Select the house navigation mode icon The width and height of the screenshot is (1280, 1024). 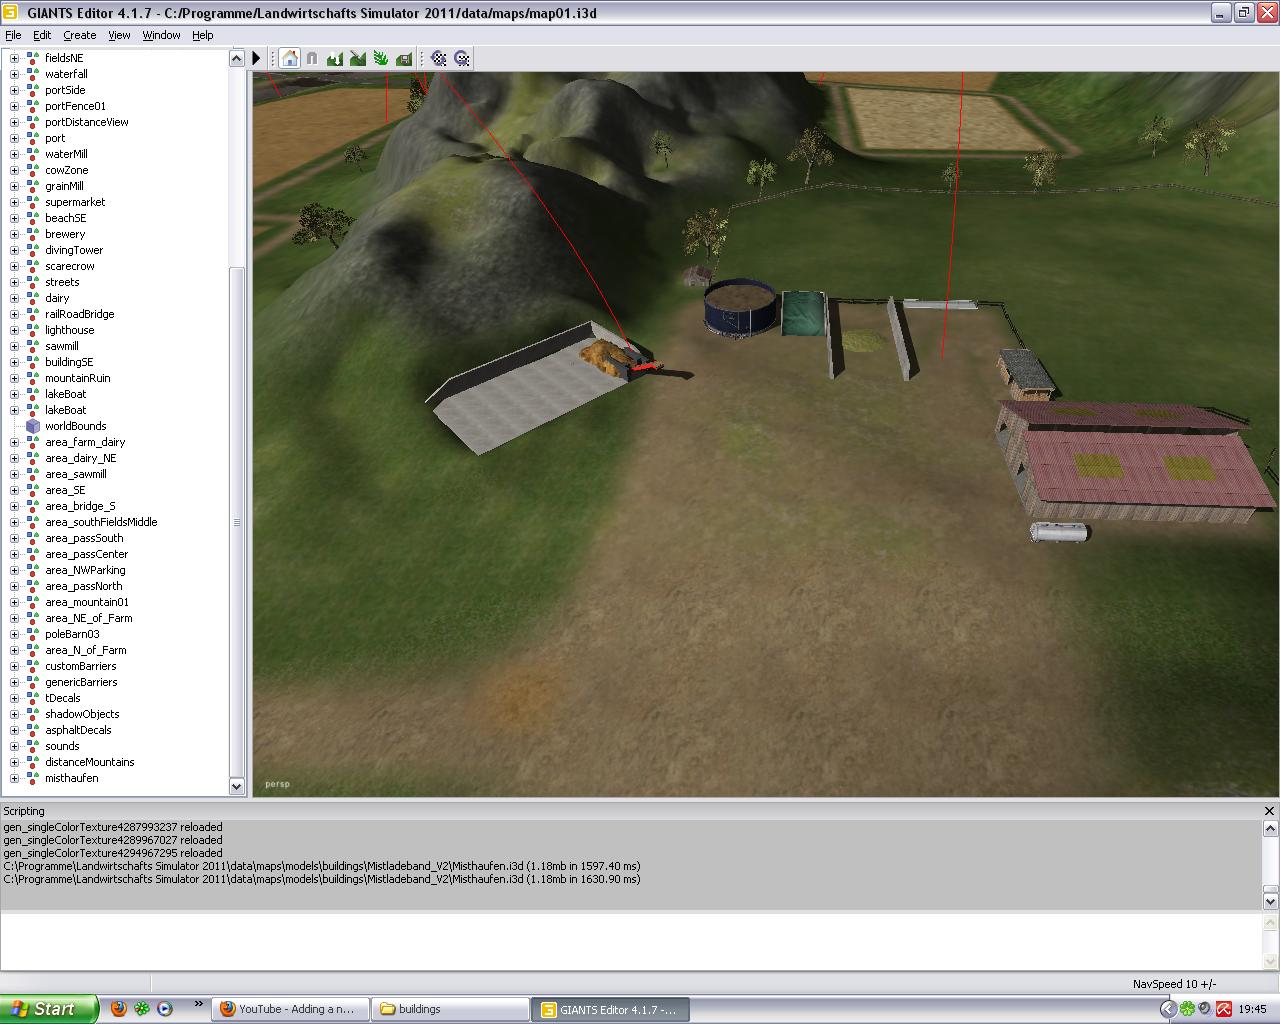289,59
